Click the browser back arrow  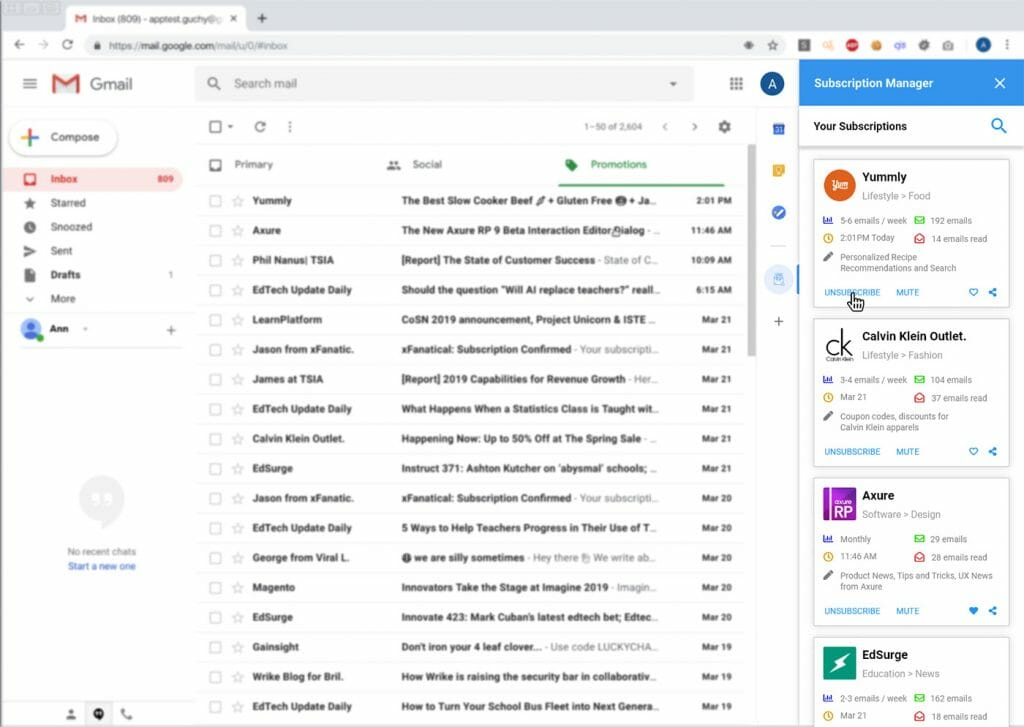pos(19,45)
